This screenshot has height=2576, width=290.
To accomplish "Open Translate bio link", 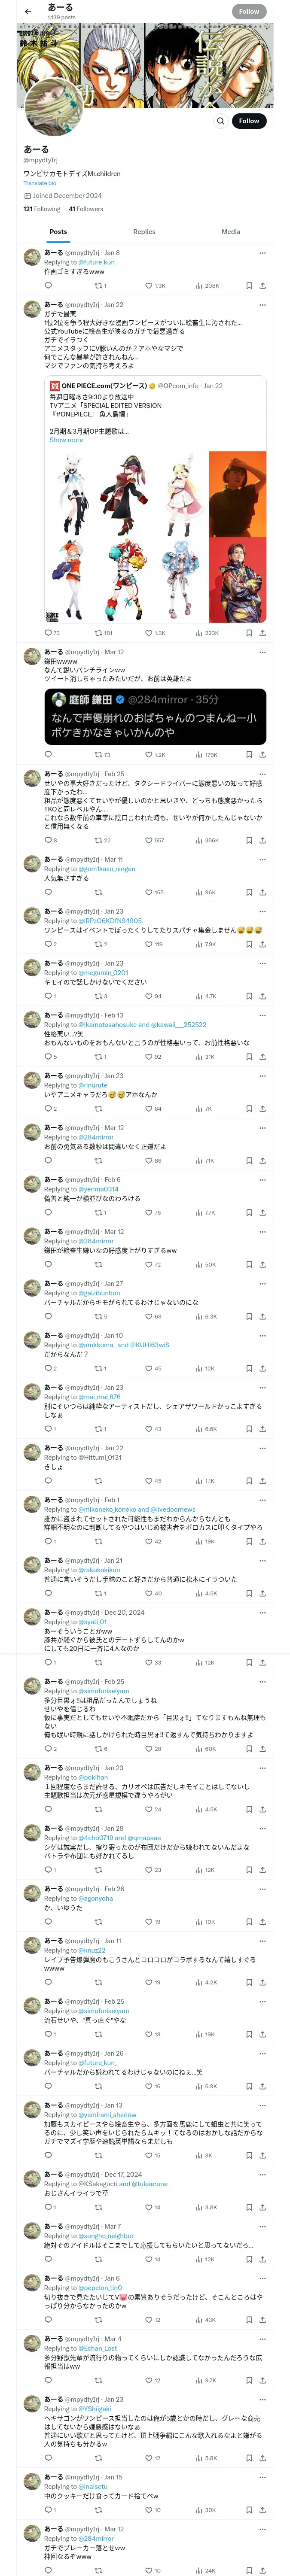I will pyautogui.click(x=40, y=183).
